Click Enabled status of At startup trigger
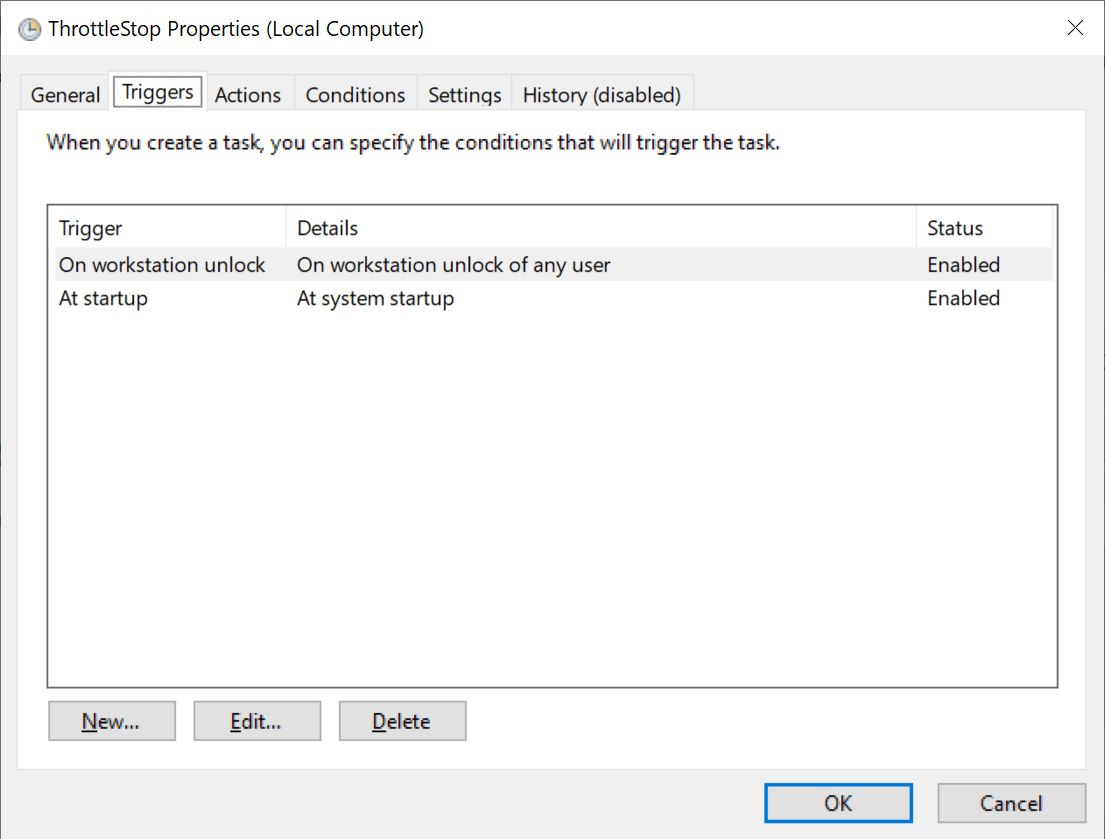The image size is (1105, 839). [963, 299]
